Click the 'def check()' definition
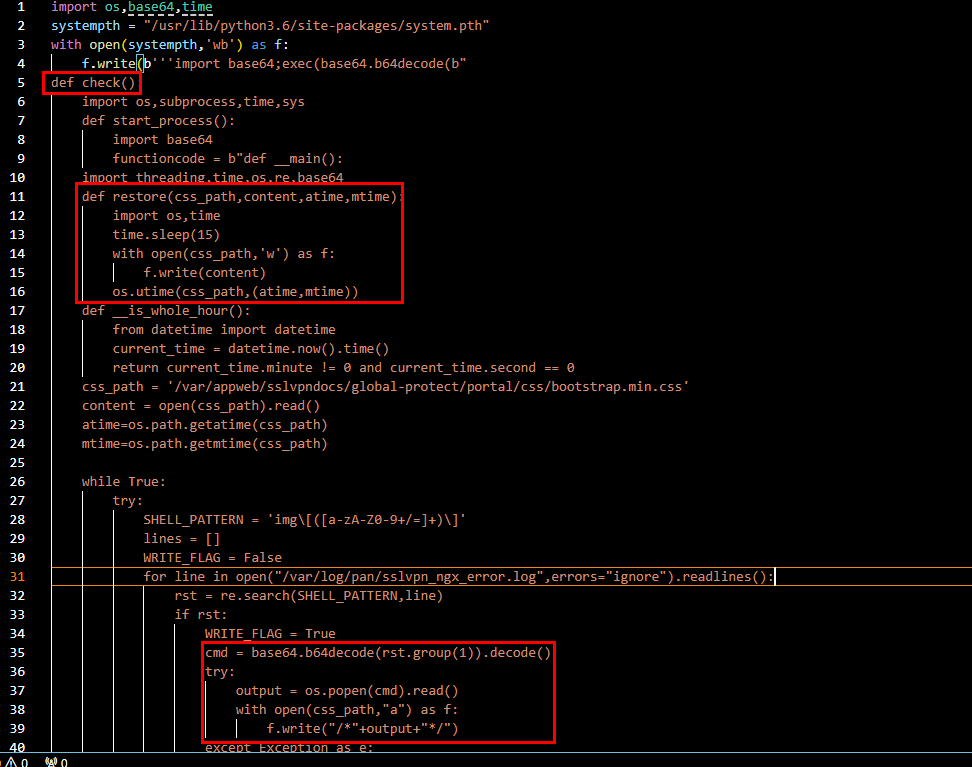Image resolution: width=972 pixels, height=767 pixels. point(93,82)
